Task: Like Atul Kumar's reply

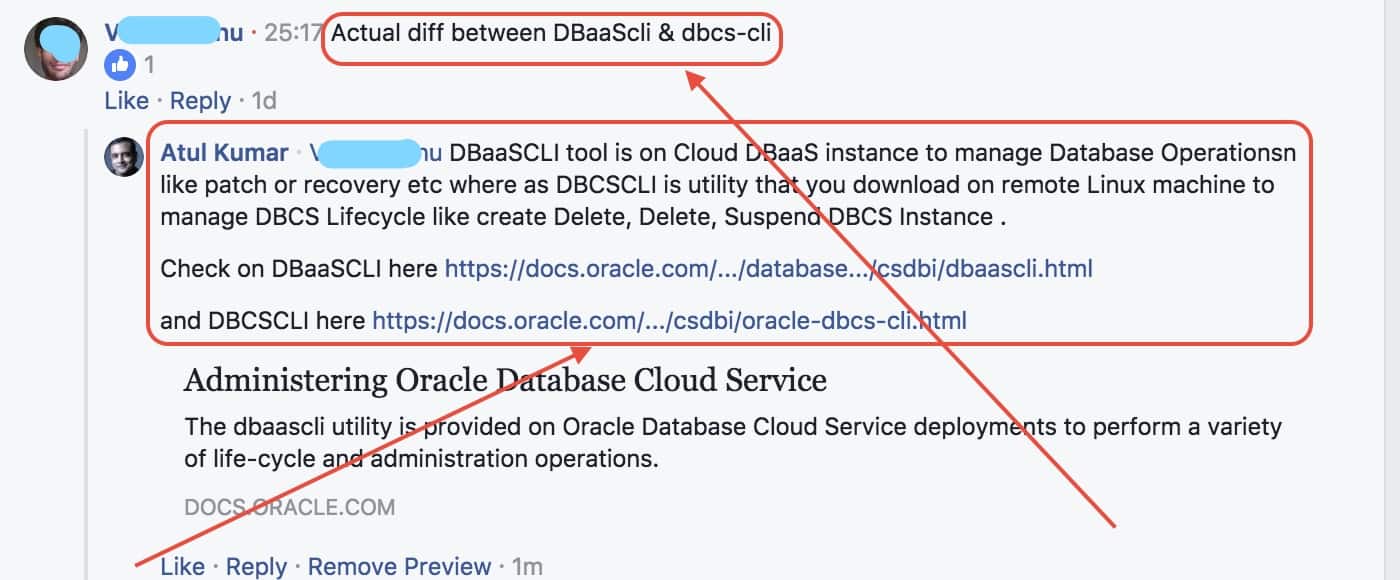Action: (x=182, y=567)
